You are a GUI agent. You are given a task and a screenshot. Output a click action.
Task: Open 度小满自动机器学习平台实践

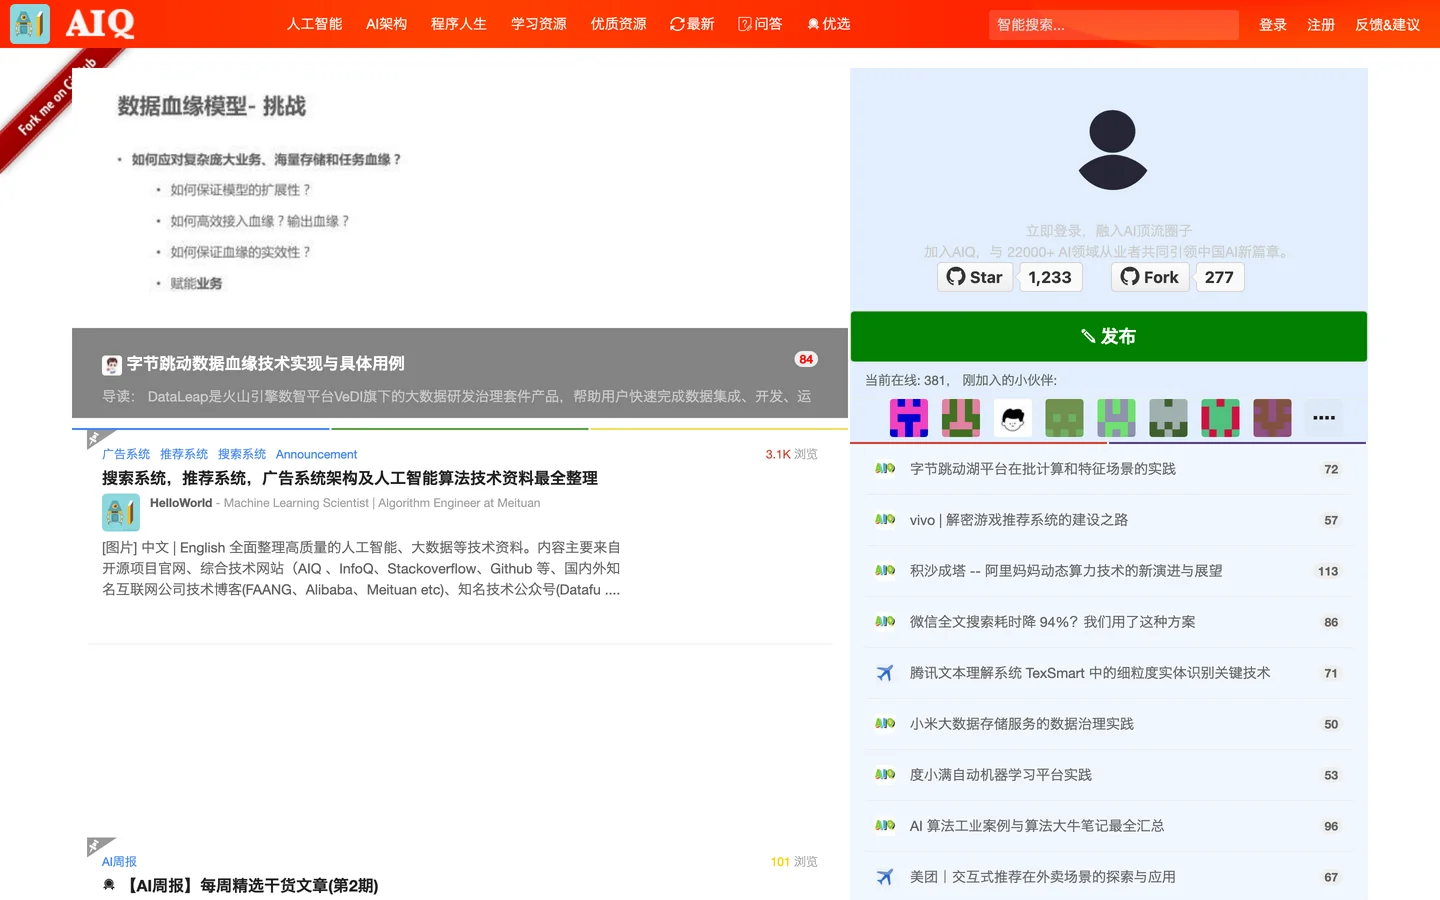[1001, 775]
